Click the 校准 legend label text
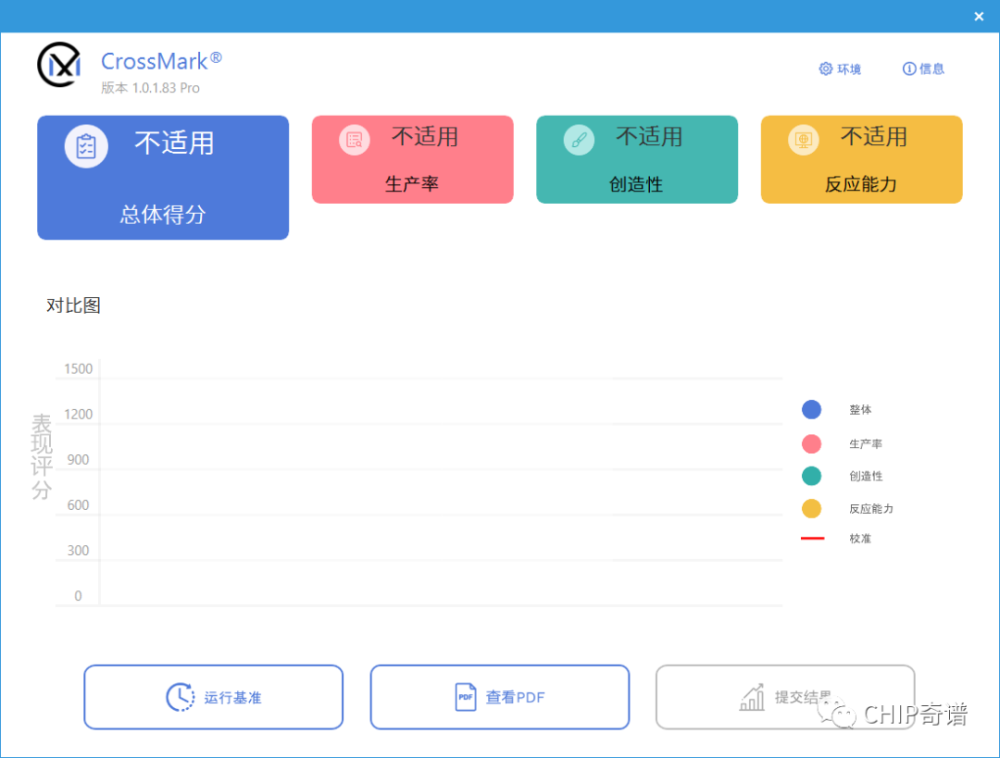 point(860,538)
